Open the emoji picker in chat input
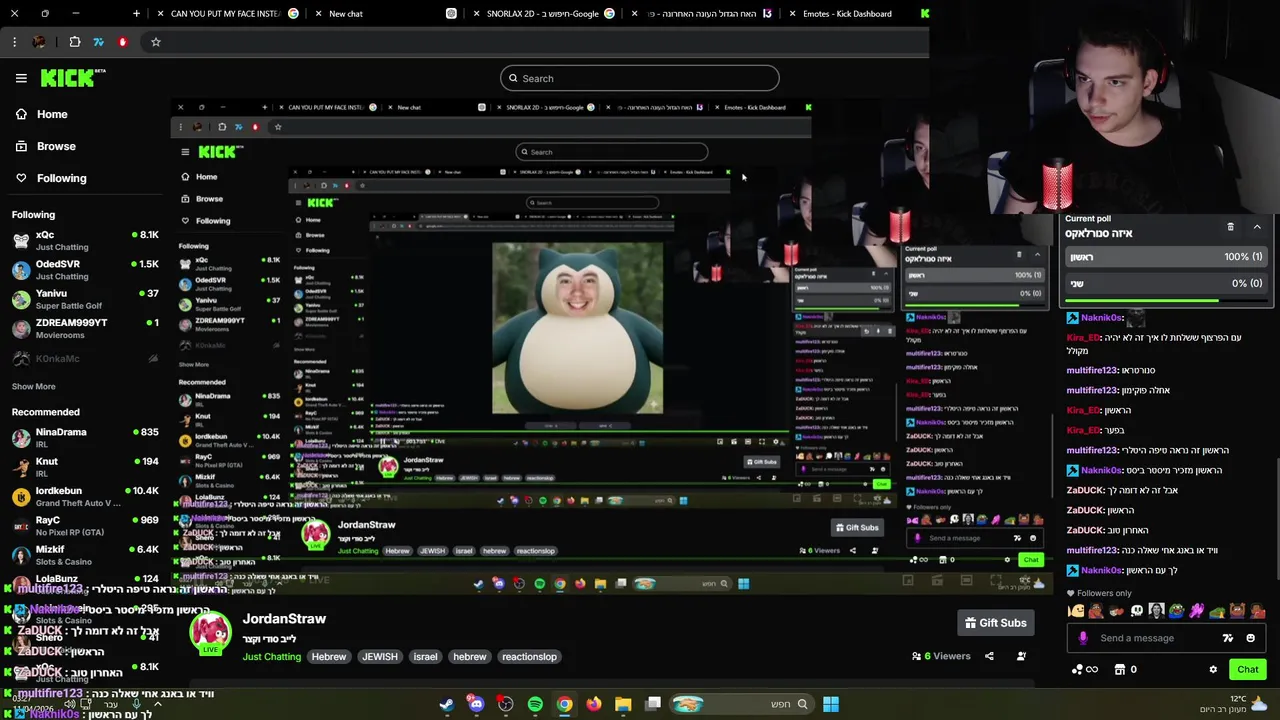 [1250, 638]
